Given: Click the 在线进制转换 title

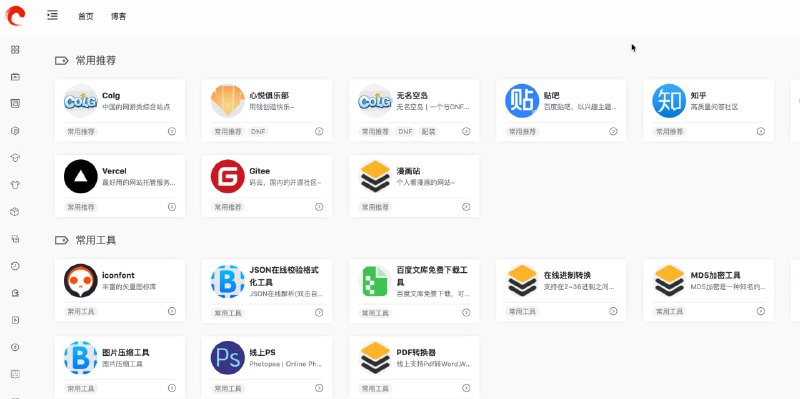Looking at the screenshot, I should pos(567,275).
